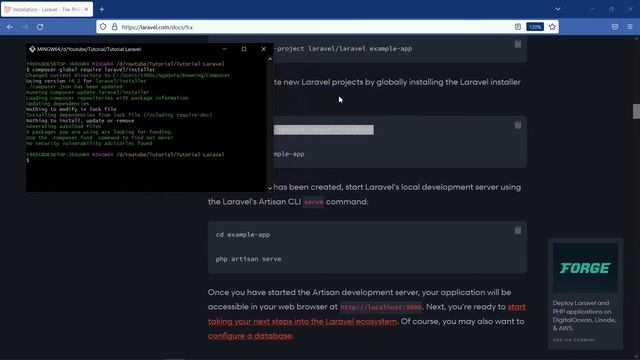
Task: Close the Installation - Laravel tab
Action: [86, 9]
